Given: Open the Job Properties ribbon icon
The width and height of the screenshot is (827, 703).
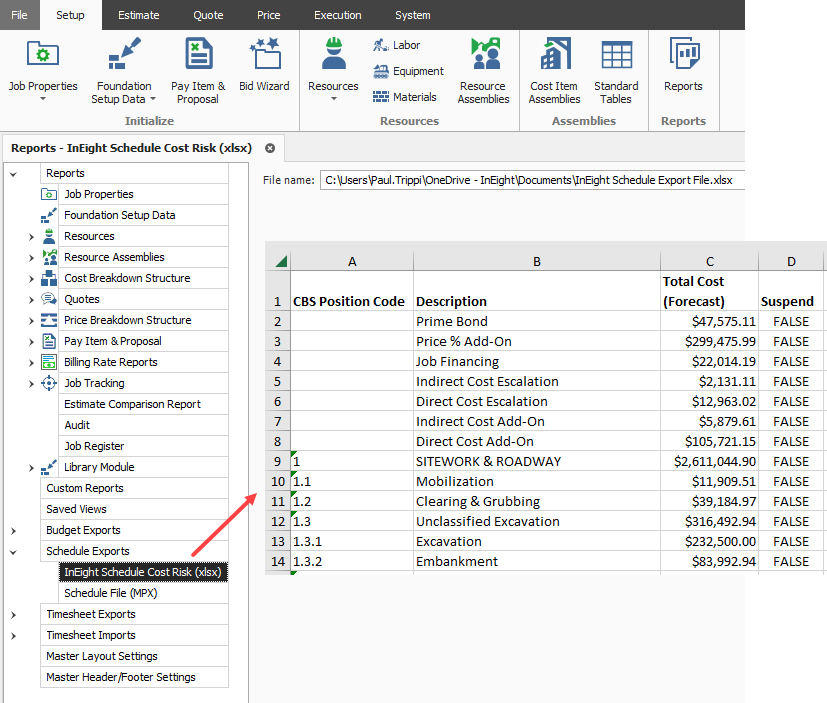Looking at the screenshot, I should pyautogui.click(x=42, y=54).
